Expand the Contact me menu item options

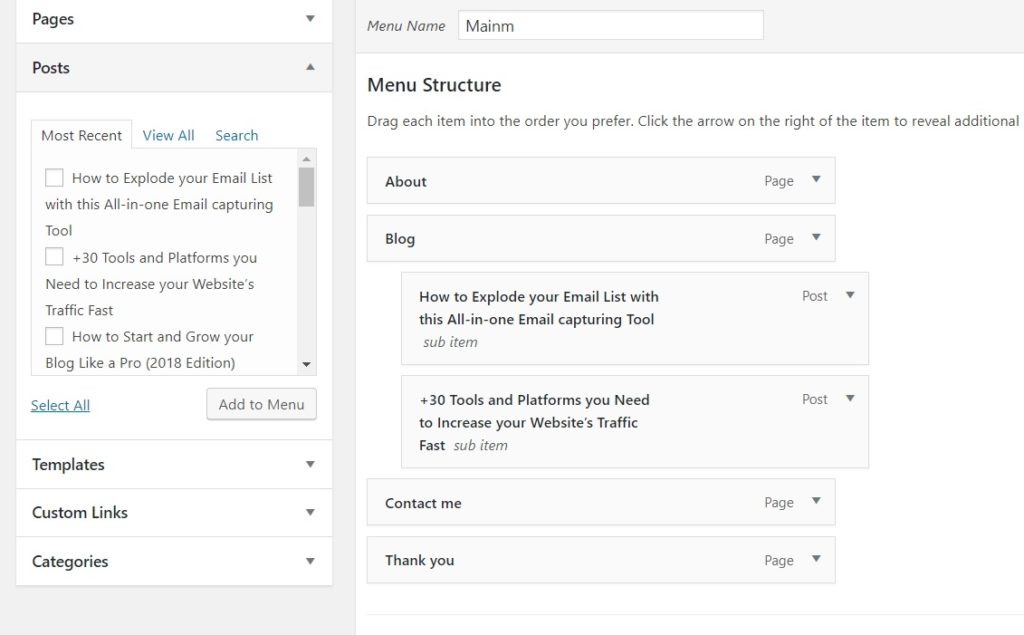(818, 502)
